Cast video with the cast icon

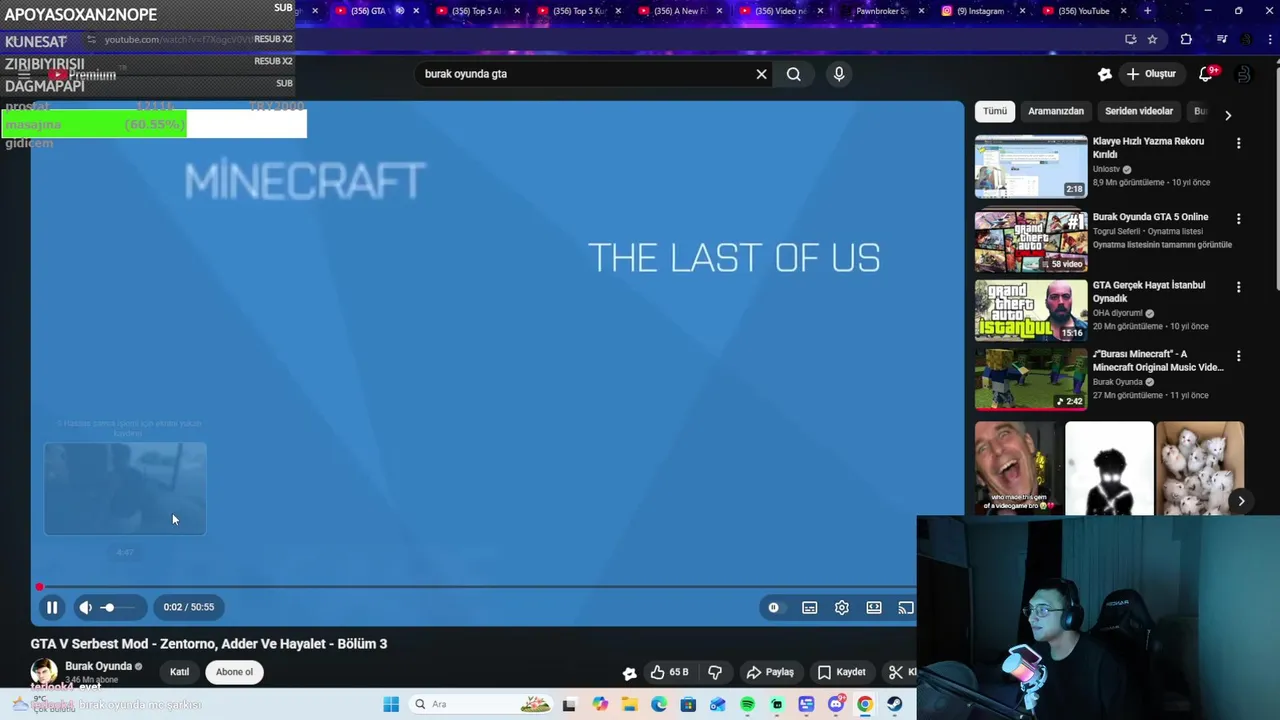click(x=906, y=607)
